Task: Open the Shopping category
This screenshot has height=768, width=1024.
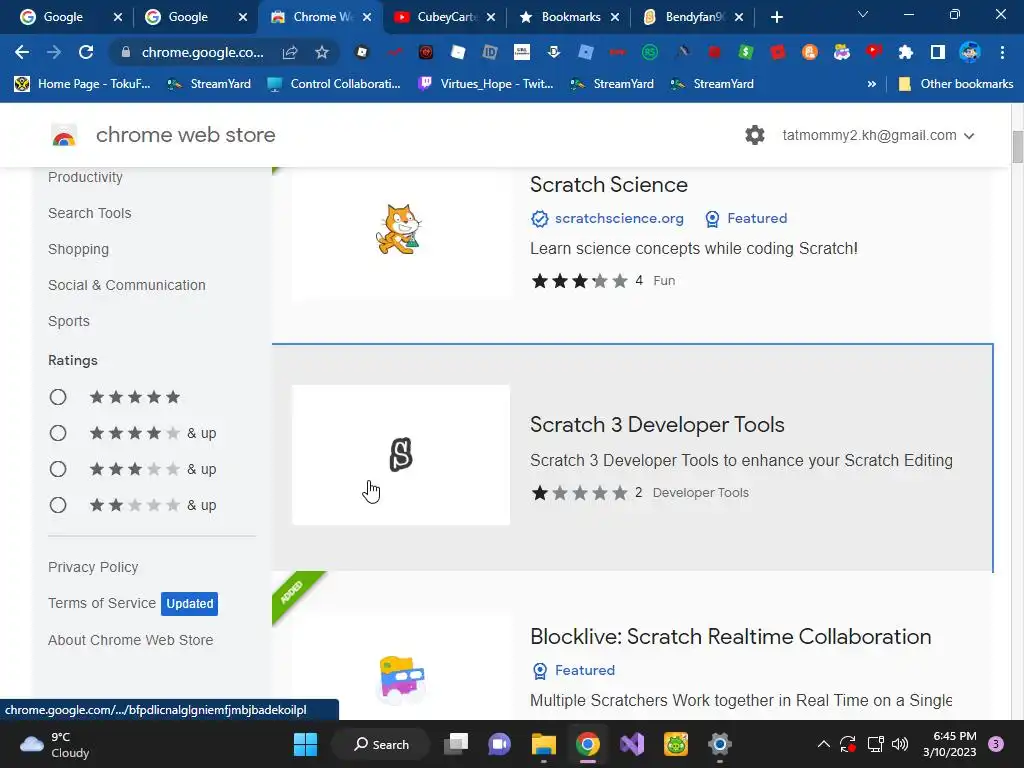Action: tap(78, 249)
